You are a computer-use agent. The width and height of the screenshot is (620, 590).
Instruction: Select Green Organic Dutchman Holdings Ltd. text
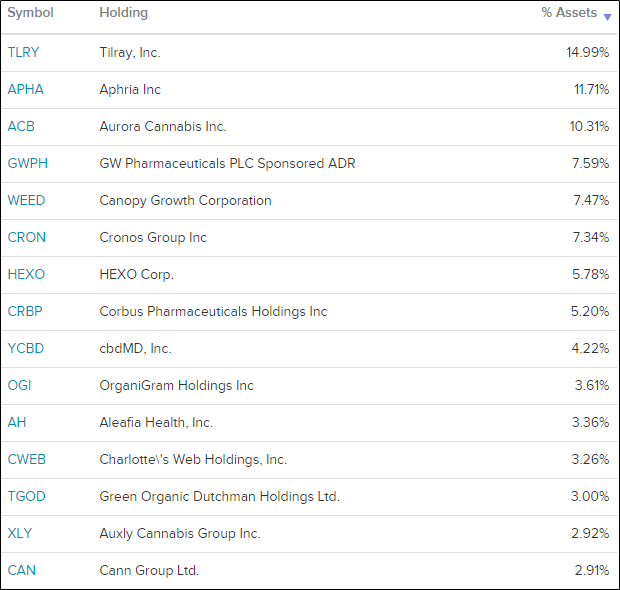coord(219,496)
